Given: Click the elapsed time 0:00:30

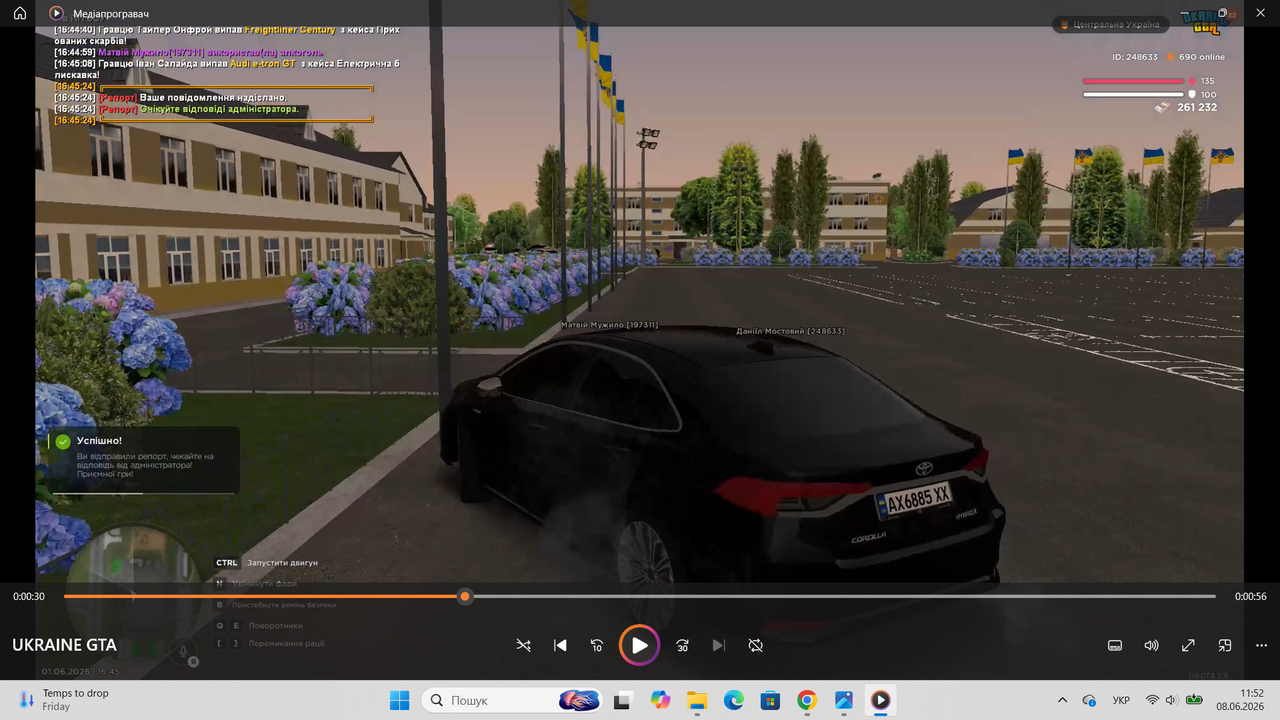Looking at the screenshot, I should tap(29, 596).
